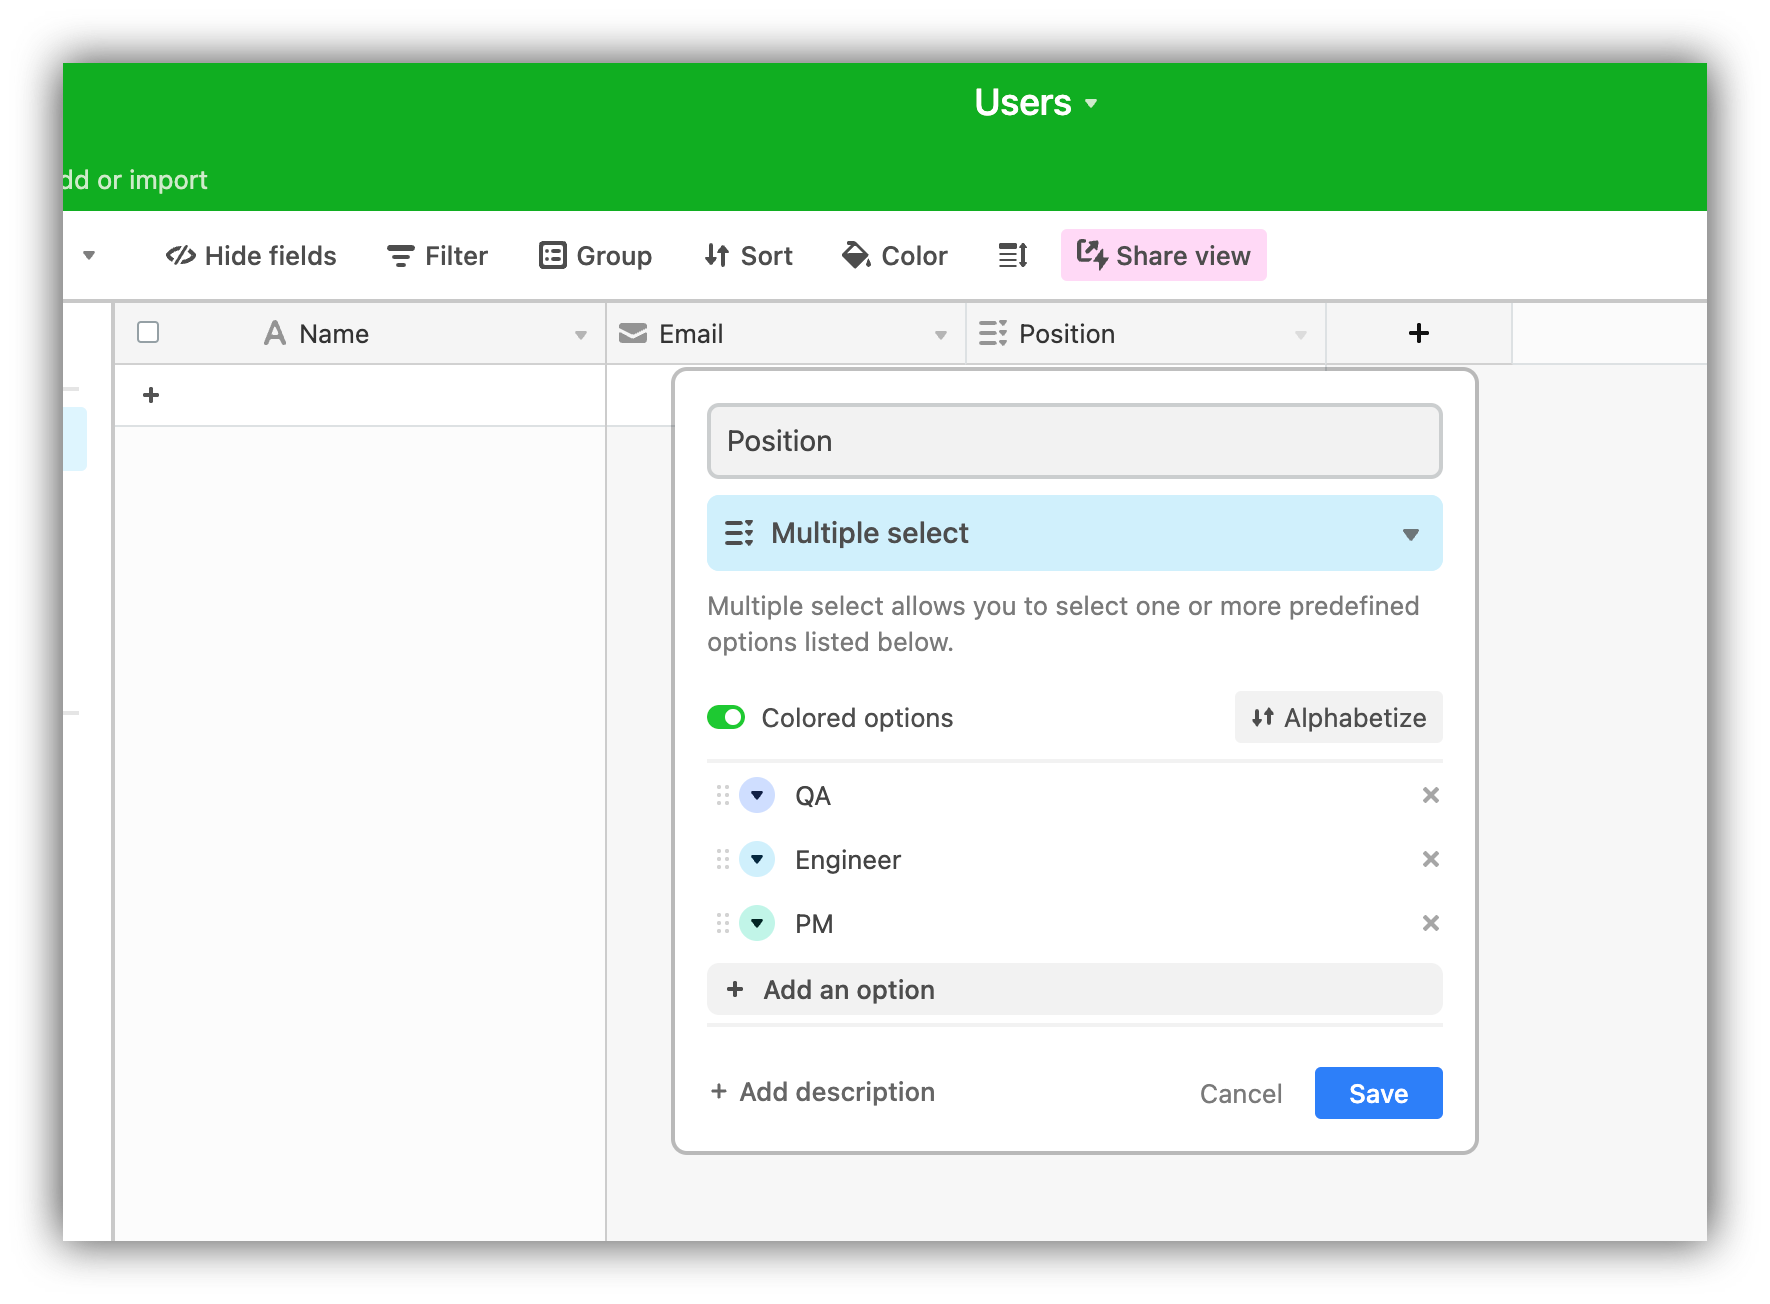Image resolution: width=1770 pixels, height=1304 pixels.
Task: Click the Position field name input
Action: pyautogui.click(x=1073, y=441)
